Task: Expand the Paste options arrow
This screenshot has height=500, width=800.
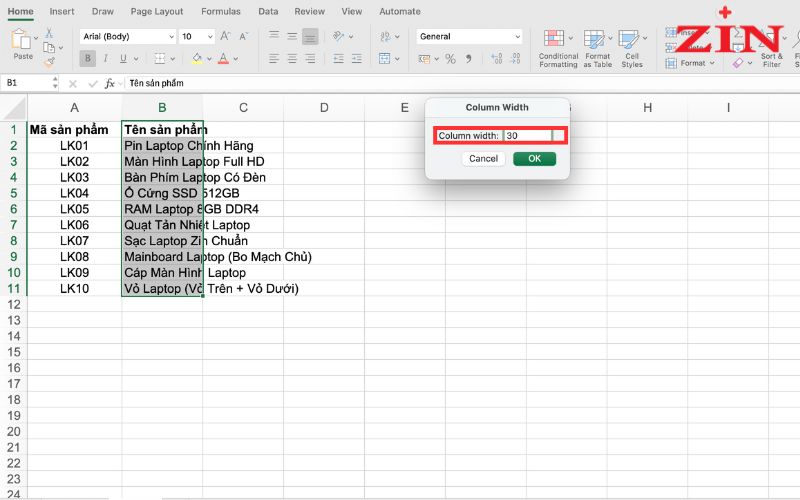Action: (x=36, y=38)
